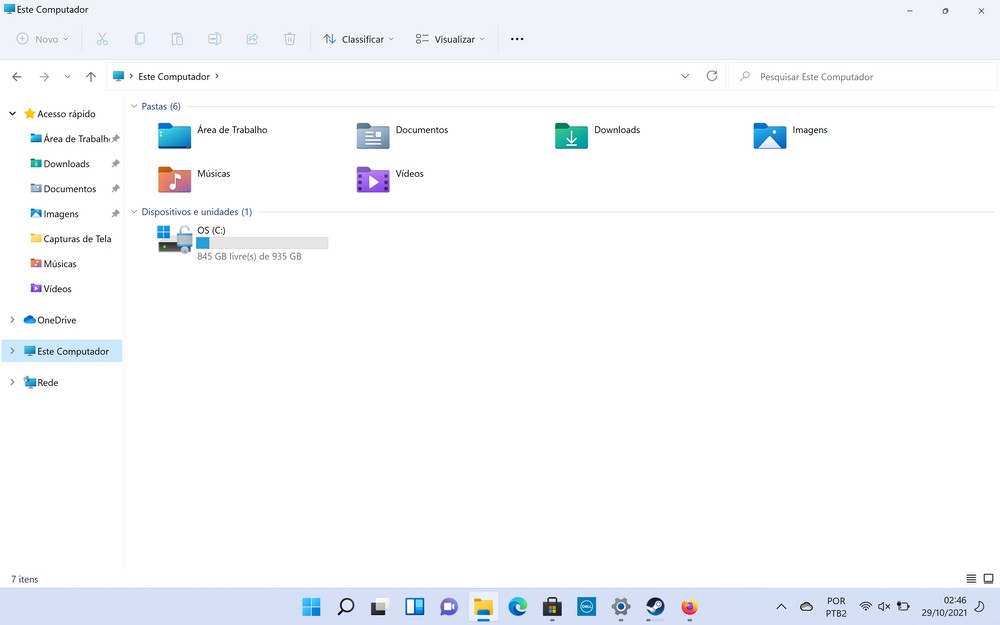Click the Pesquisar Este Computador search field
The width and height of the screenshot is (1000, 625).
coord(865,76)
